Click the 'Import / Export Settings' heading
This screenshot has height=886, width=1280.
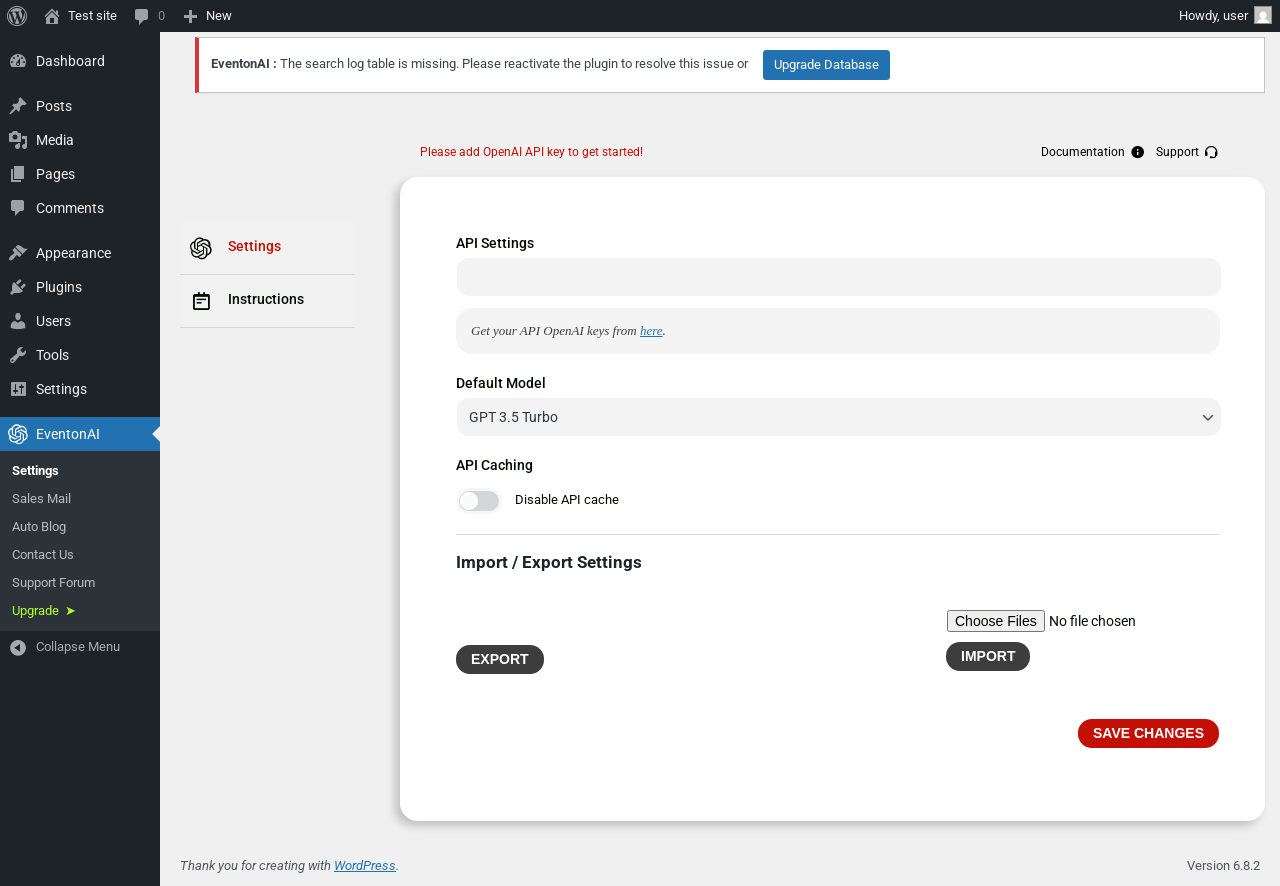[x=549, y=562]
